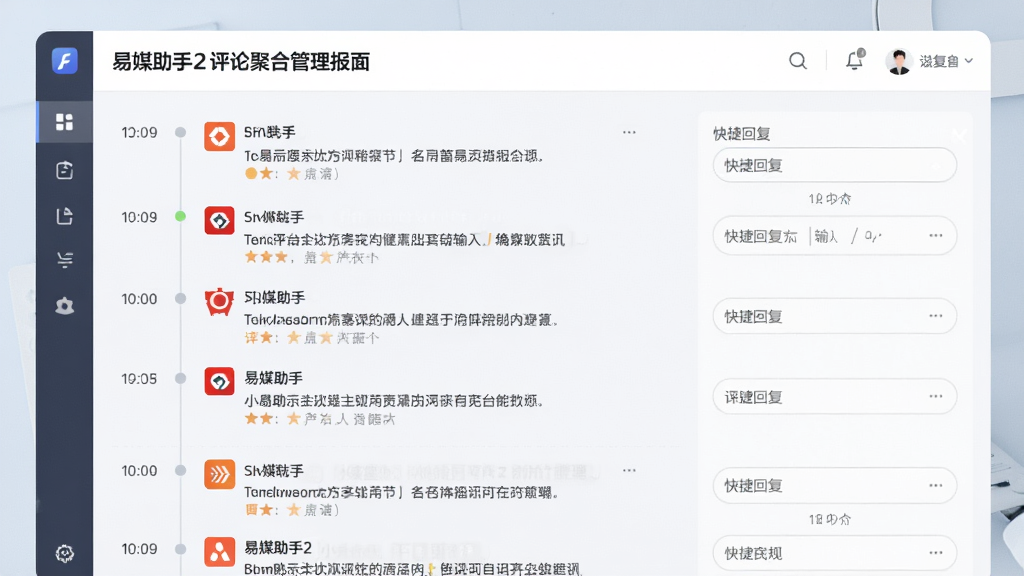Open ellipsis menu in the 输入 reply field
This screenshot has width=1024, height=576.
tap(936, 235)
